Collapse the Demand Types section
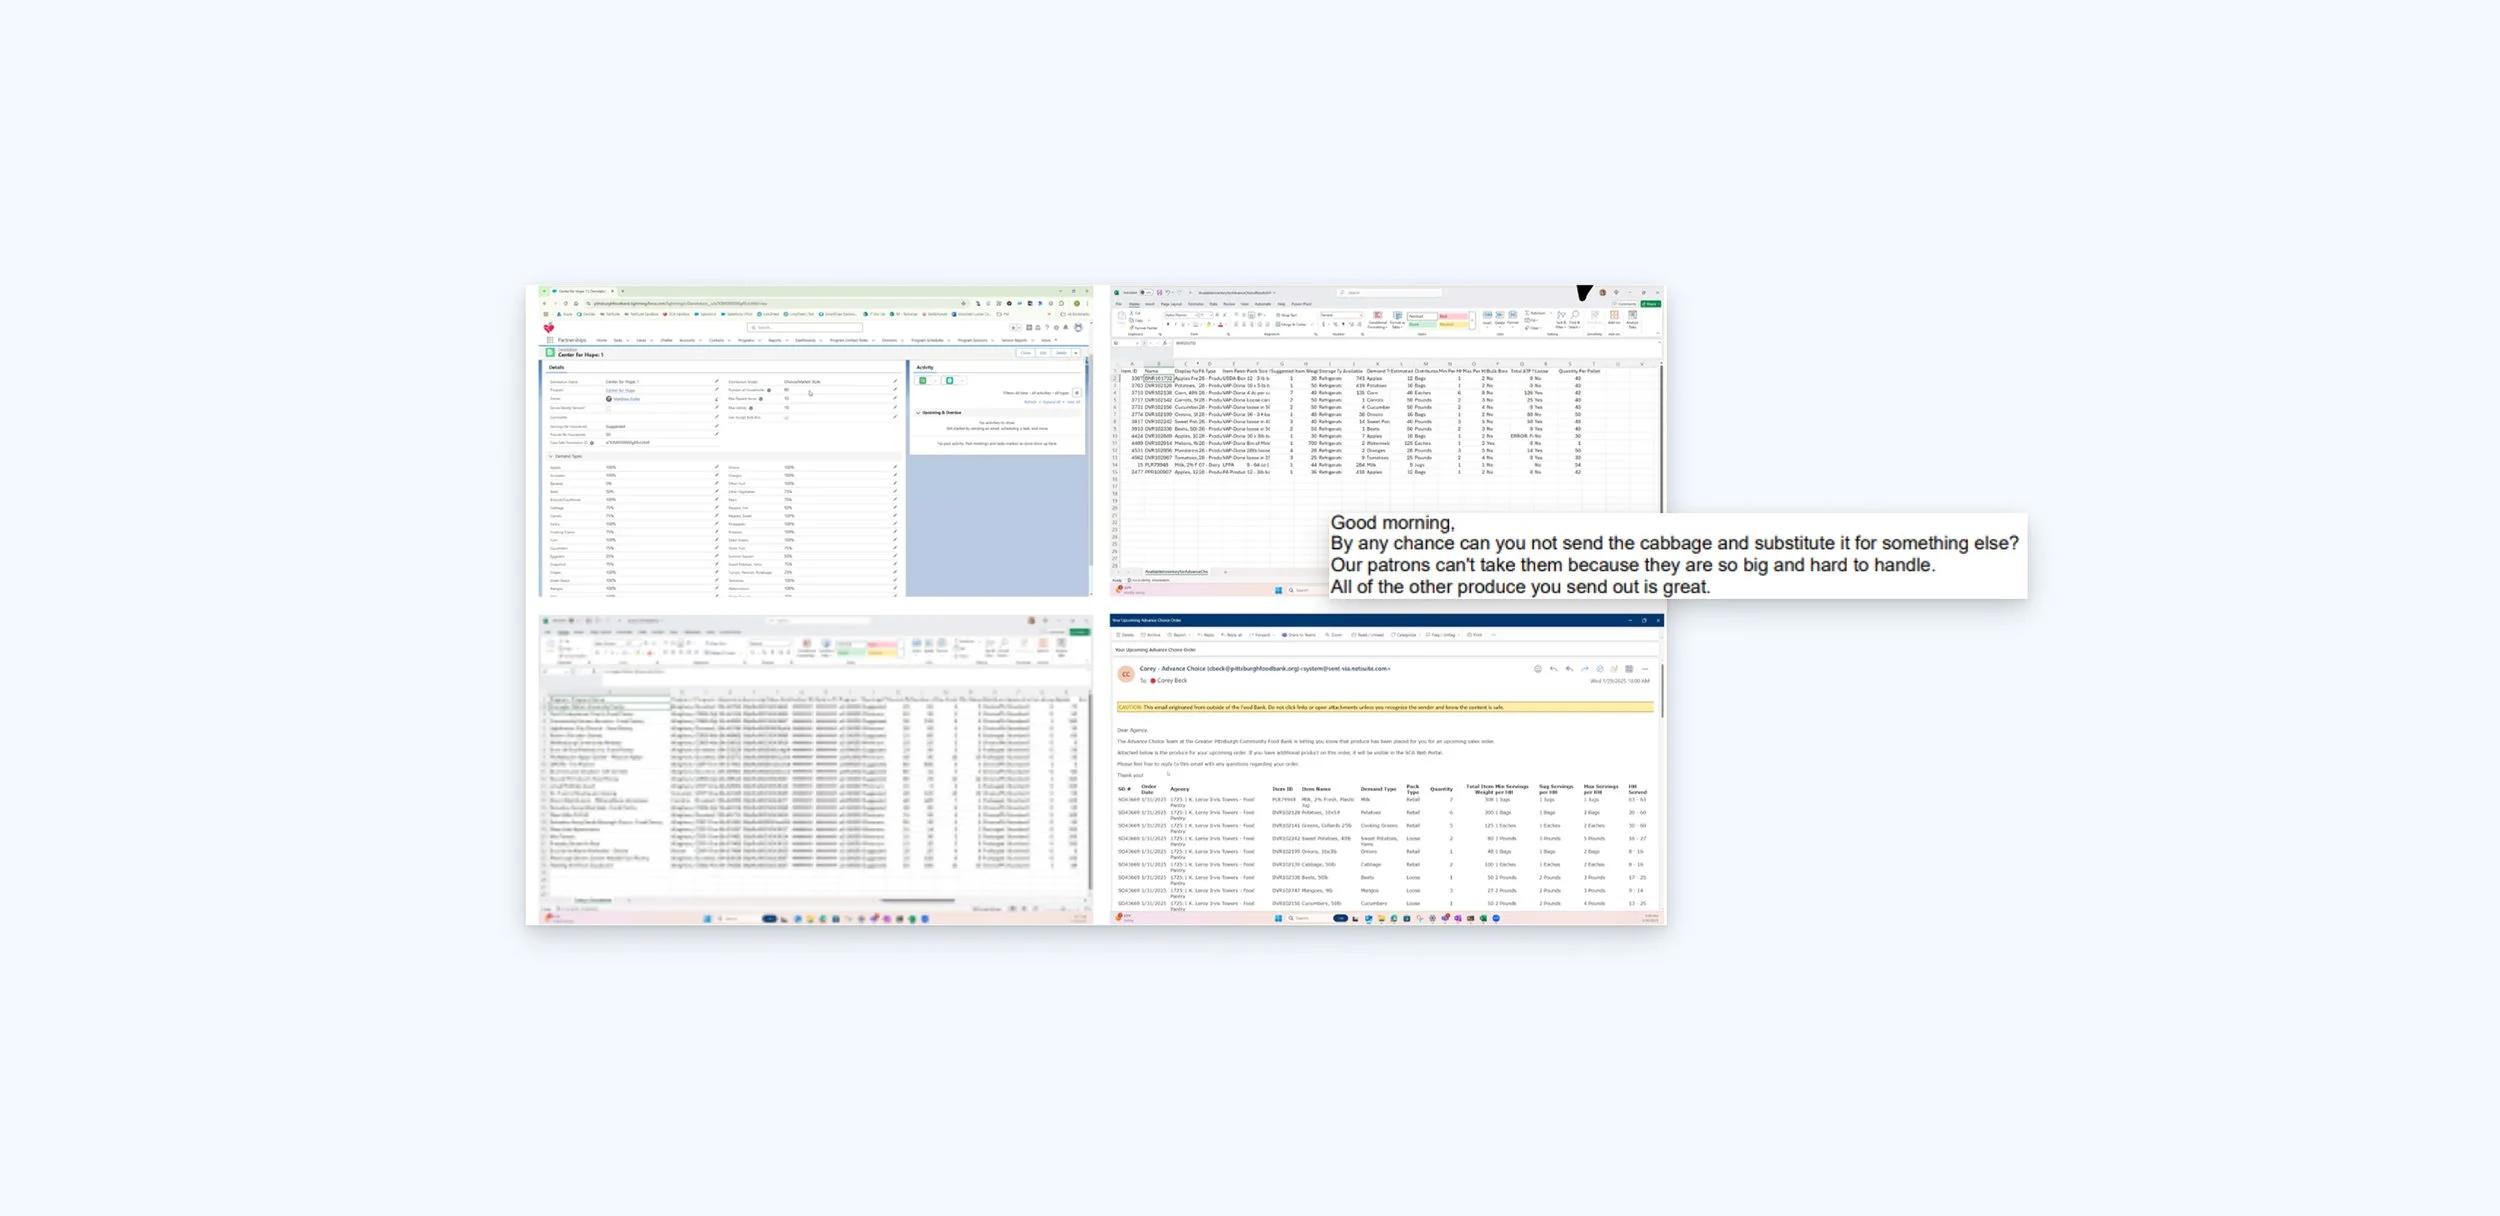This screenshot has height=1216, width=2500. (551, 456)
